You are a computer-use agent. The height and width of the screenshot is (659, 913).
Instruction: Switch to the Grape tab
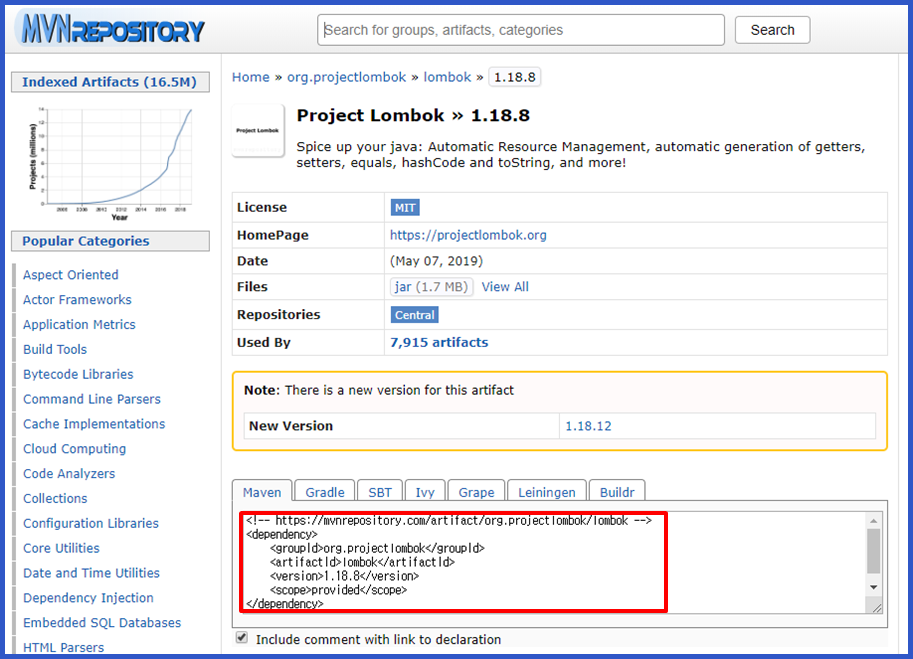click(x=476, y=491)
